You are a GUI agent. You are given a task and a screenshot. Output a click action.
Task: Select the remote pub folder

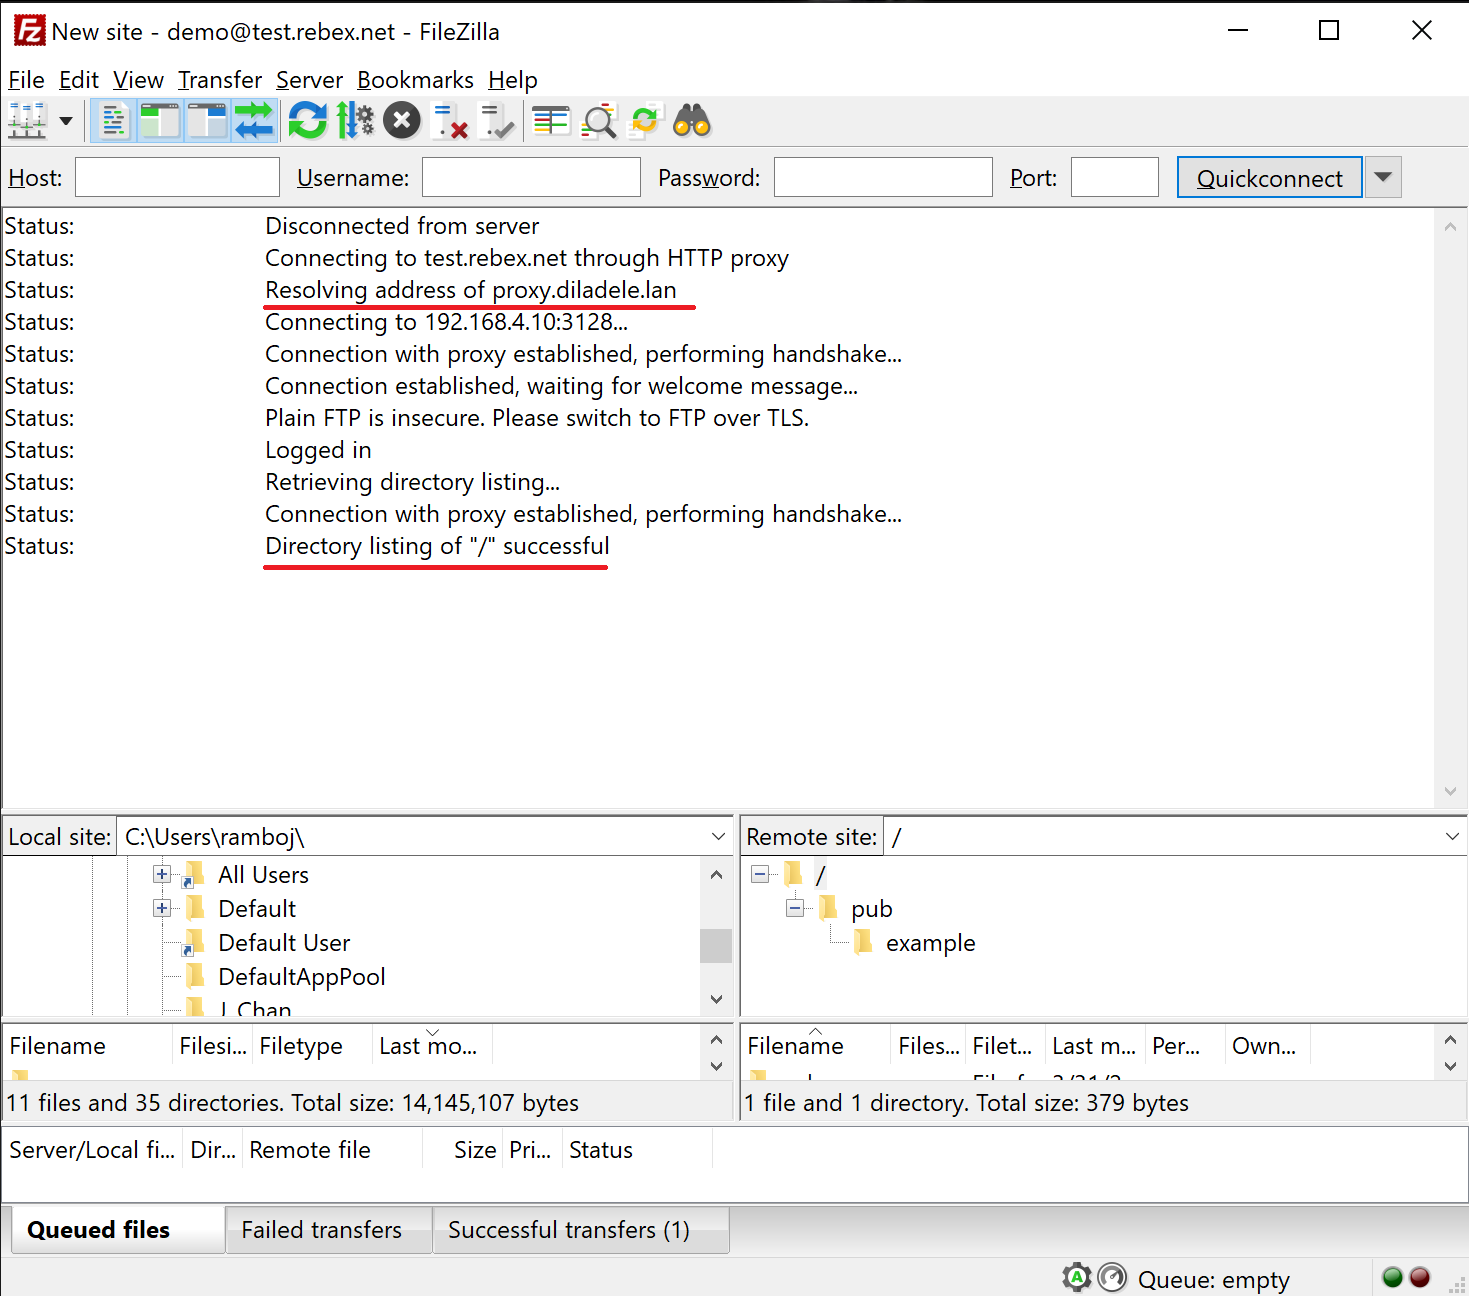coord(871,909)
